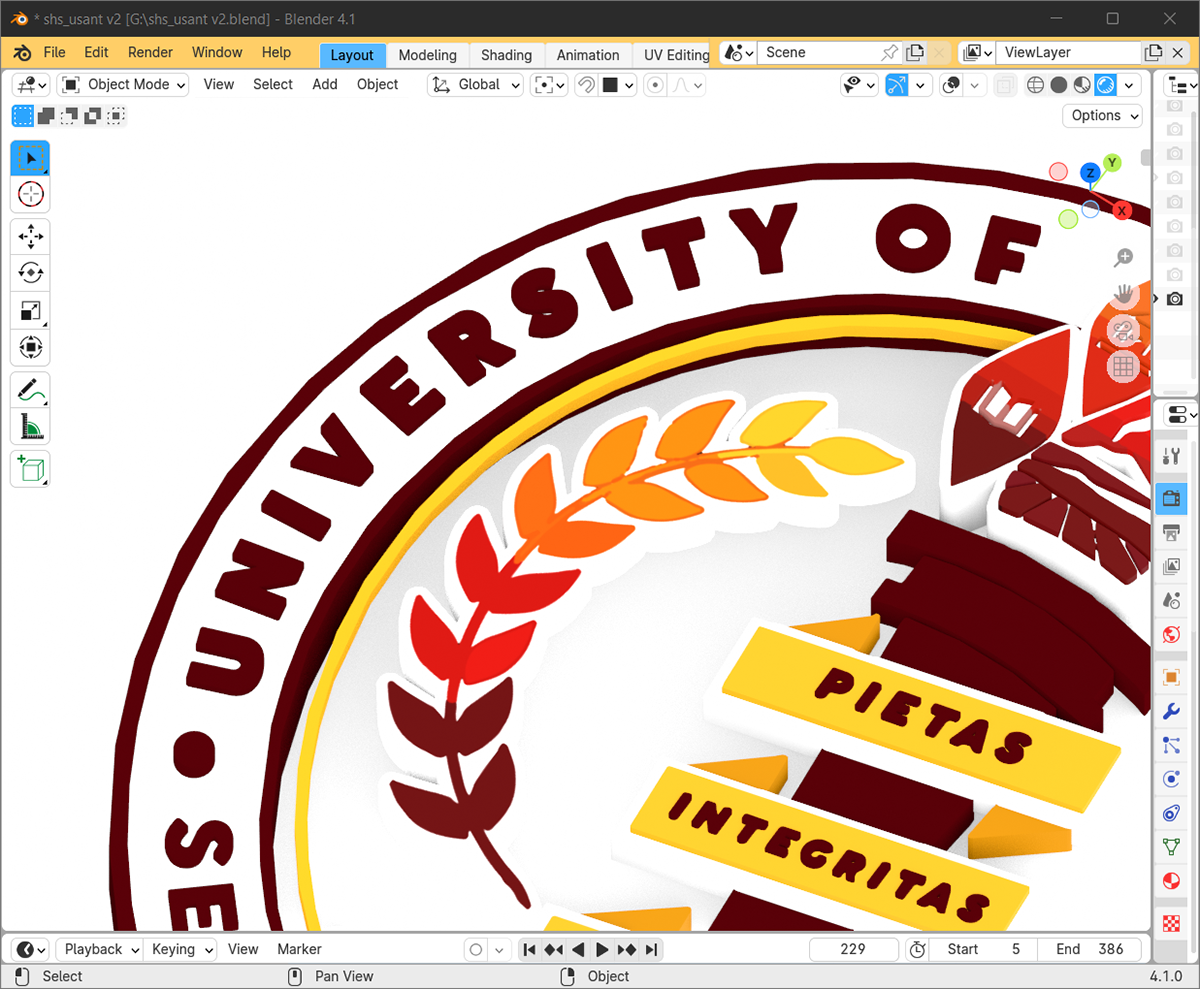The width and height of the screenshot is (1200, 989).
Task: Toggle viewport overlays display
Action: [952, 85]
